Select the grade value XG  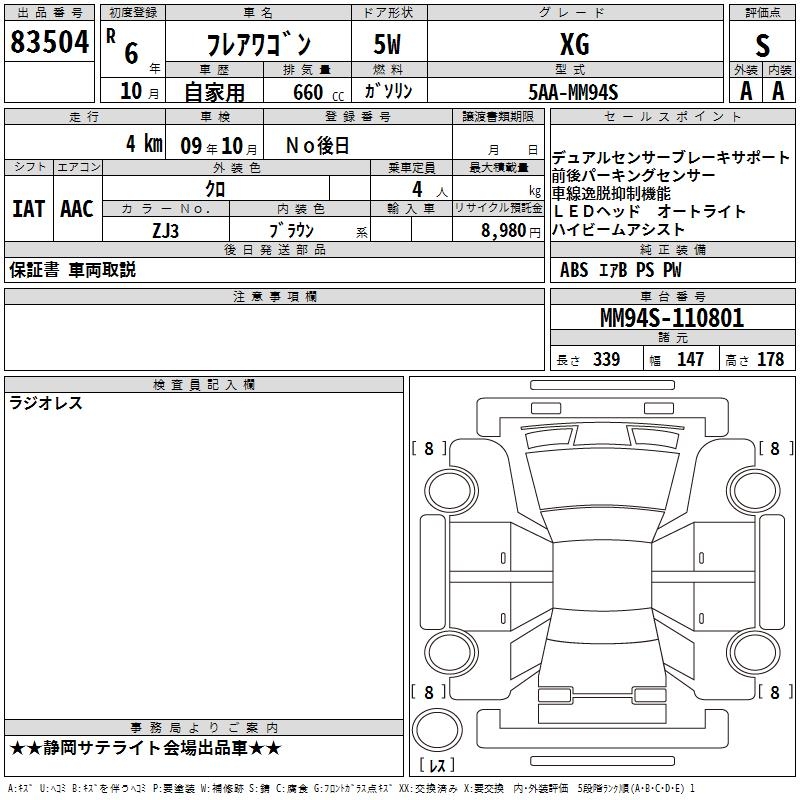click(575, 44)
